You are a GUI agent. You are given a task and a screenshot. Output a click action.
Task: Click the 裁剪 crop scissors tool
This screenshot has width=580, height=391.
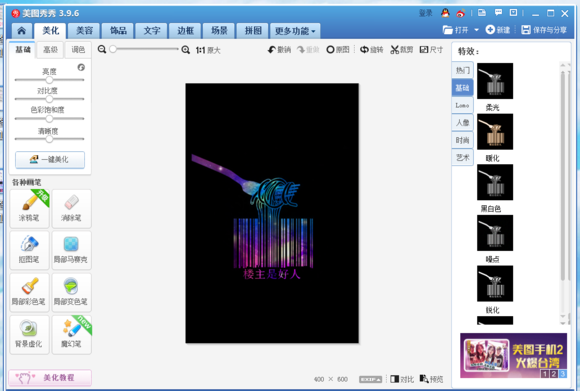pyautogui.click(x=402, y=50)
